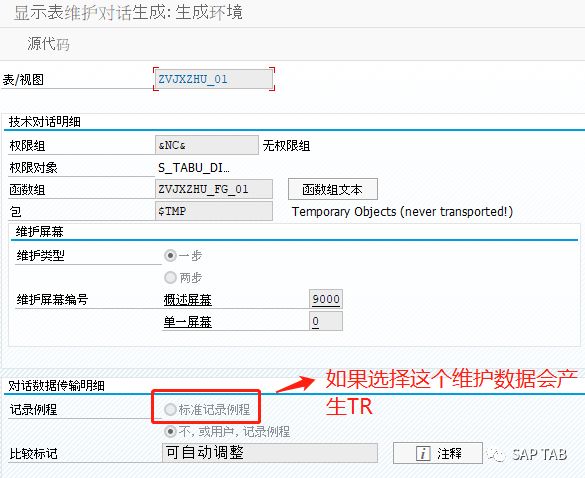Click the 注释 info button
This screenshot has height=478, width=585.
point(438,453)
